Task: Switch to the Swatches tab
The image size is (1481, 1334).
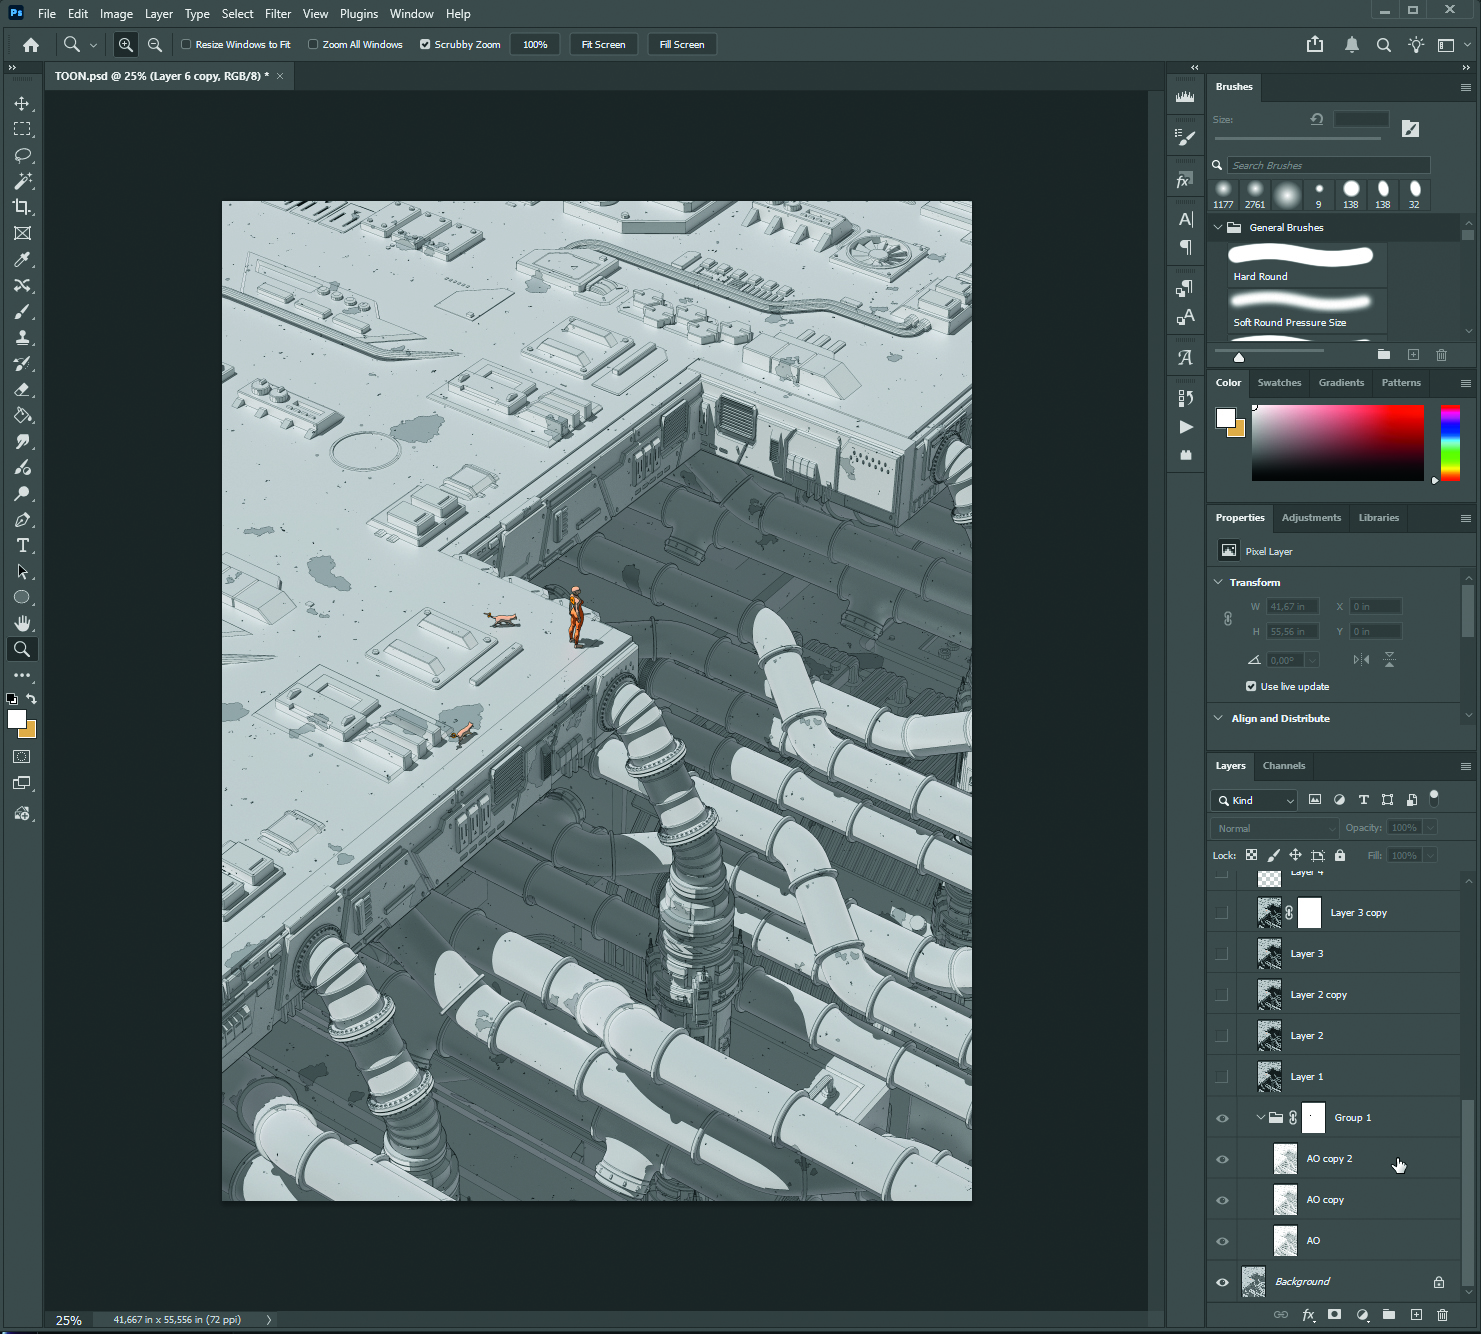Action: 1279,383
